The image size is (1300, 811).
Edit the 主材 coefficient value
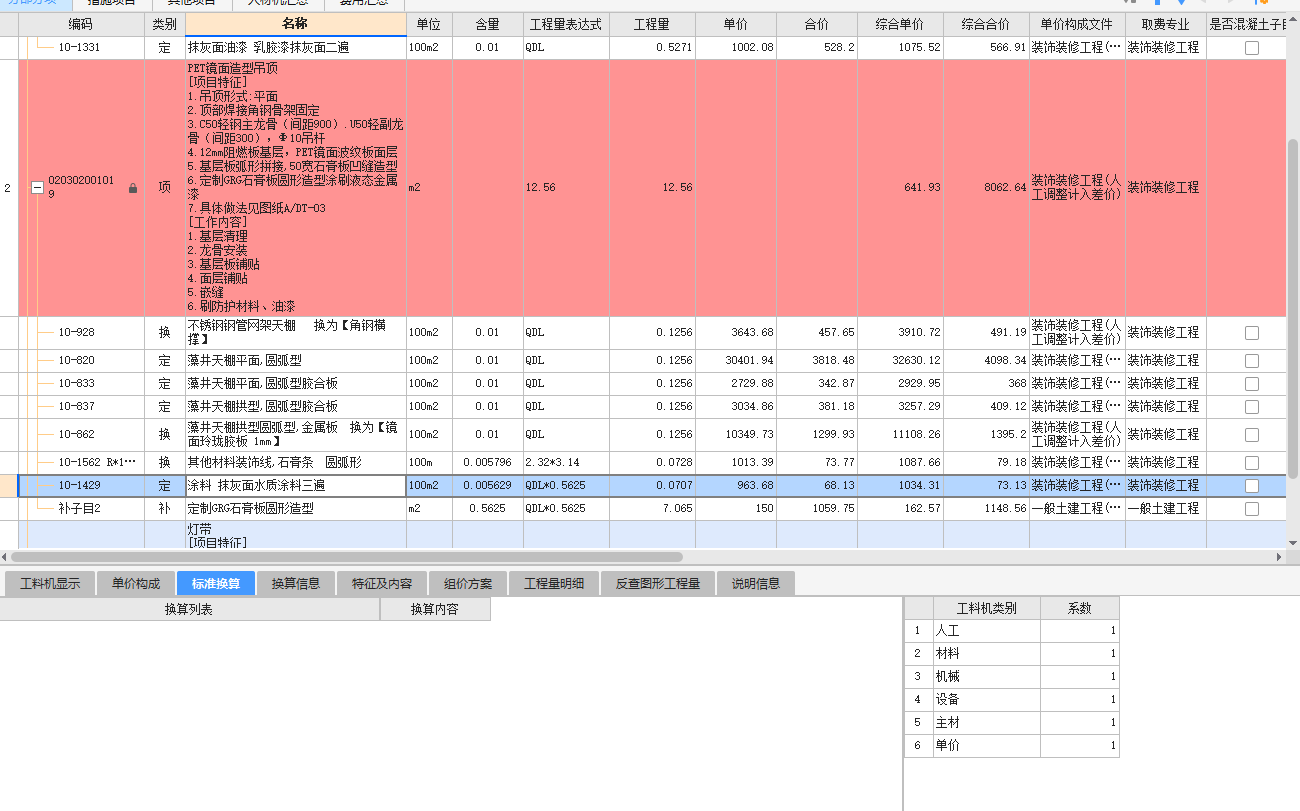pos(1079,723)
